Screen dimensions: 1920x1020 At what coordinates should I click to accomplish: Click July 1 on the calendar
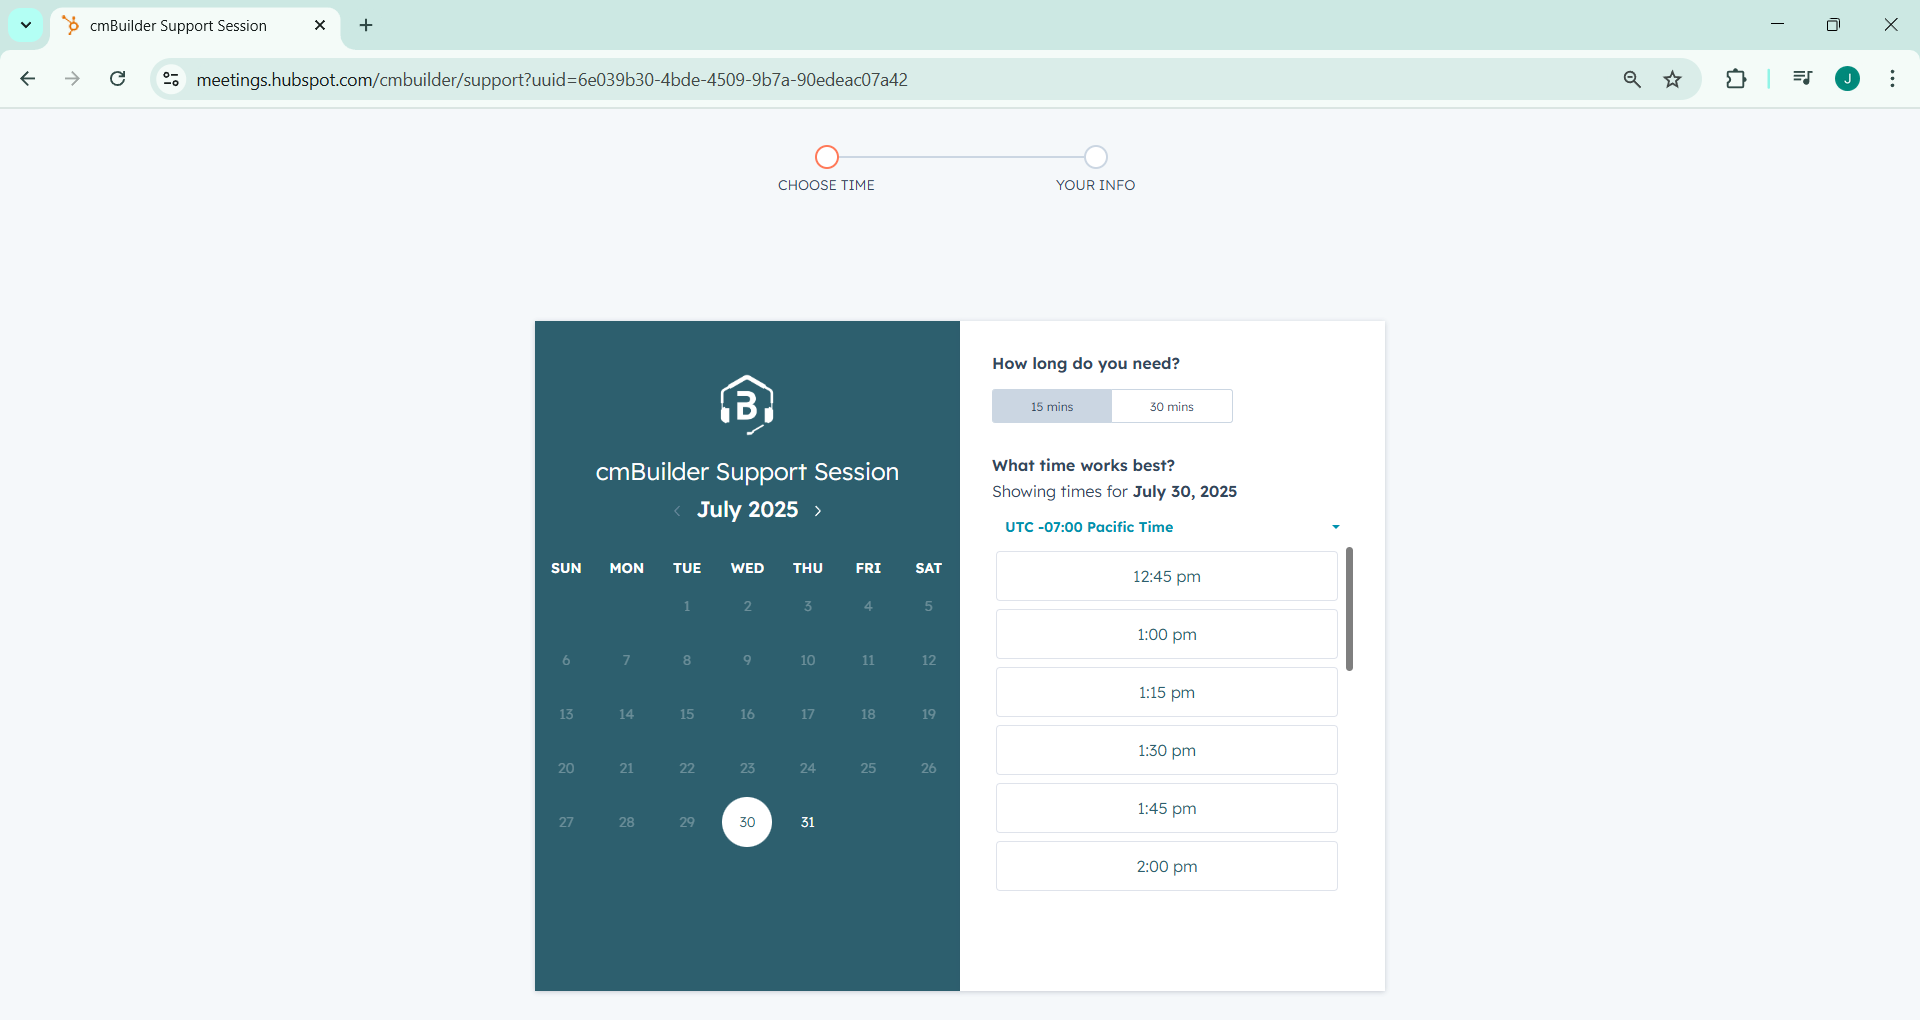687,606
